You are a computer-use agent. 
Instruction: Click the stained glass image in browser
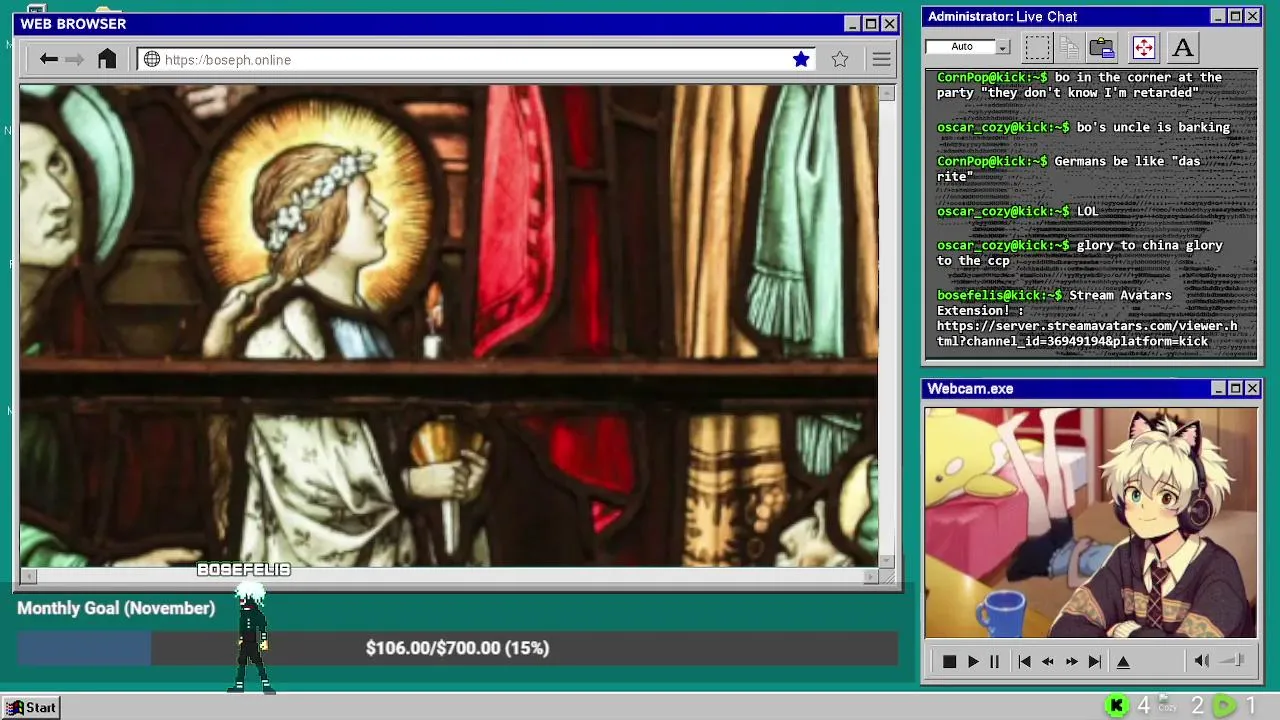pos(449,326)
